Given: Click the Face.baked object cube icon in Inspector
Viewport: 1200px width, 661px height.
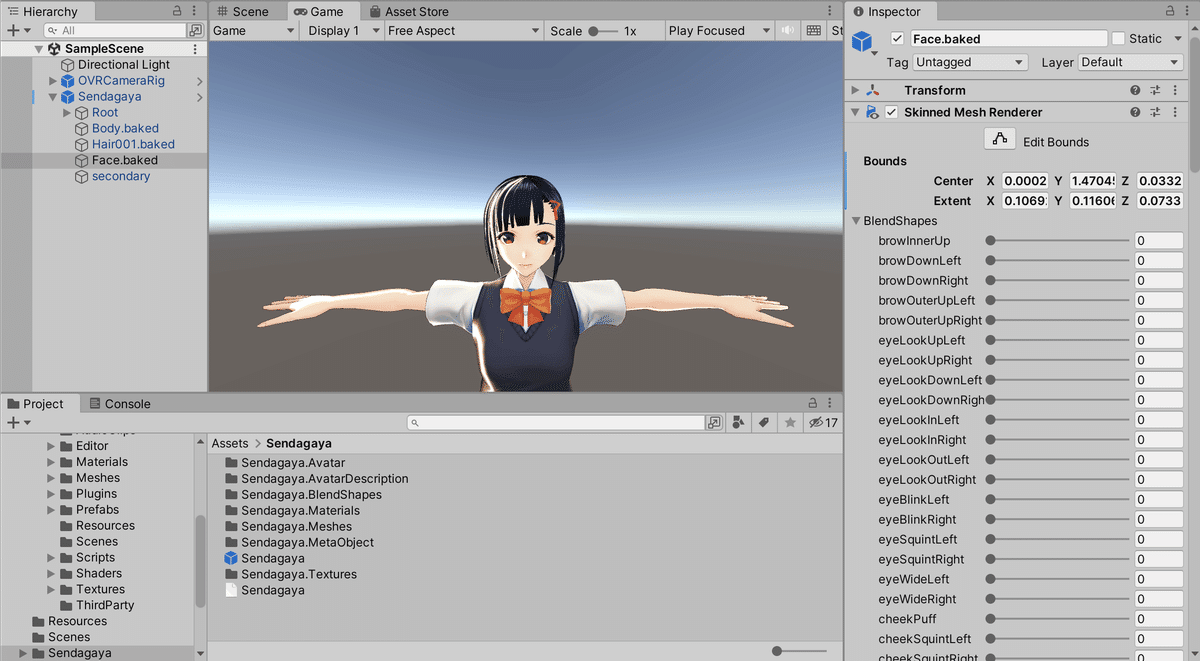Looking at the screenshot, I should click(862, 42).
